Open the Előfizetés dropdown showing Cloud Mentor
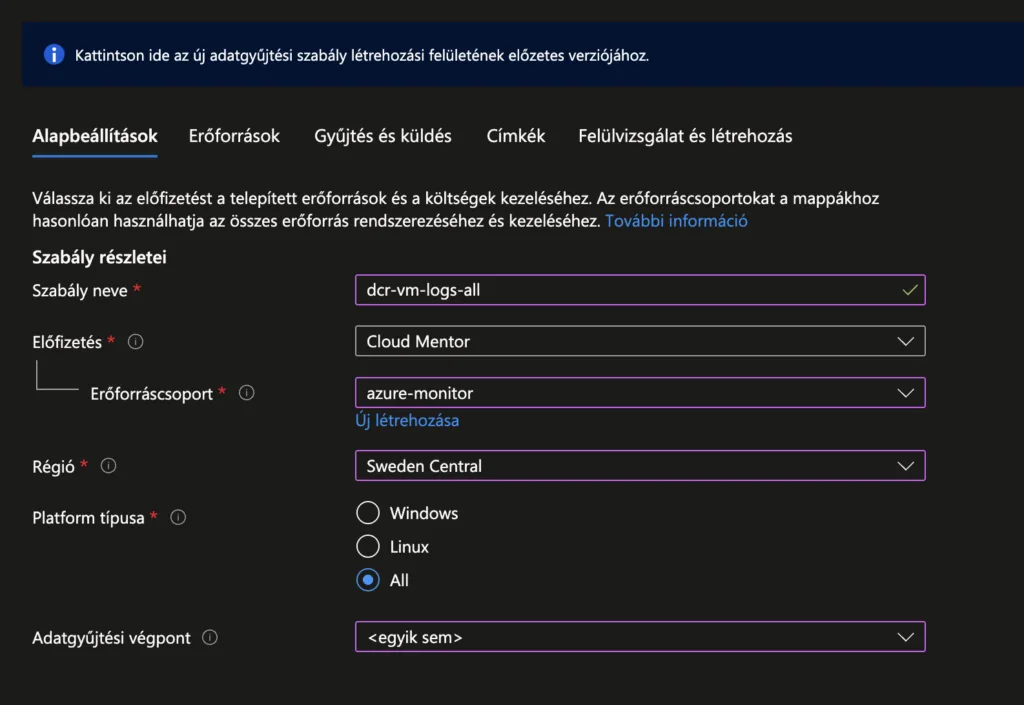 (x=639, y=342)
